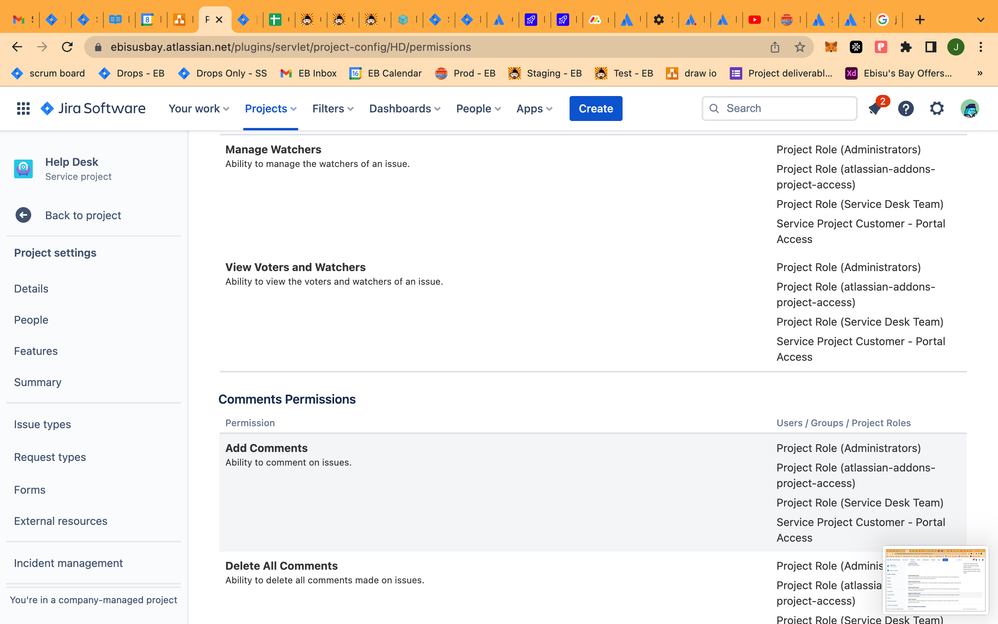This screenshot has width=998, height=624.
Task: Open Details in project settings
Action: (31, 288)
